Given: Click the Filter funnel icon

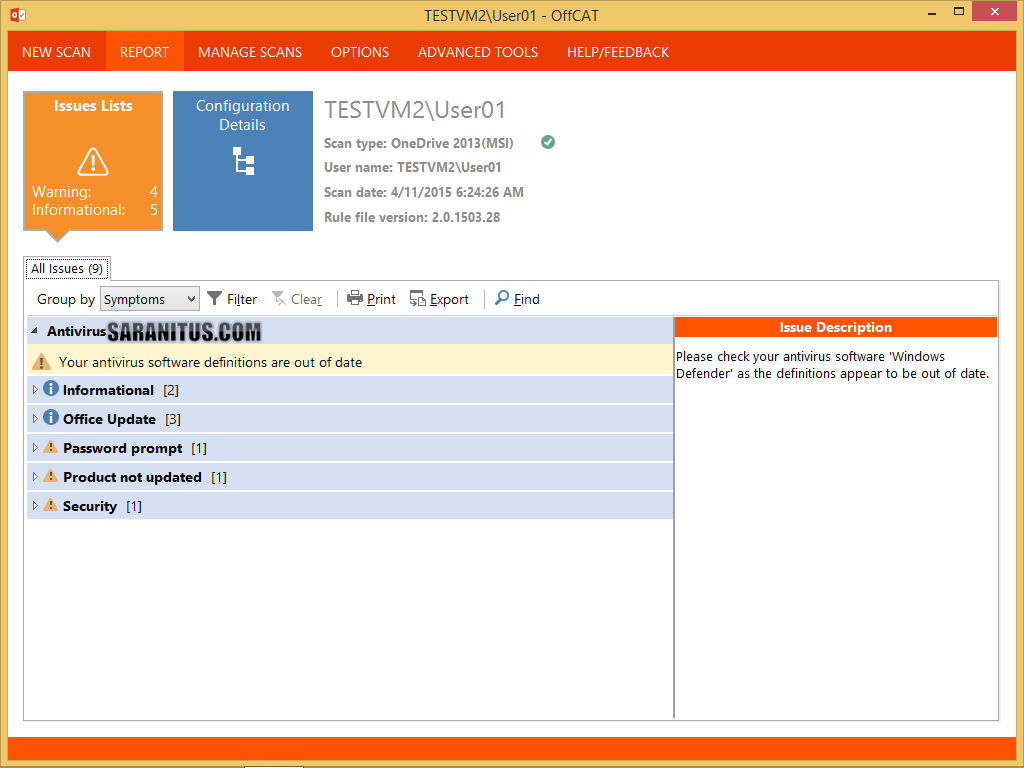Looking at the screenshot, I should click(214, 298).
